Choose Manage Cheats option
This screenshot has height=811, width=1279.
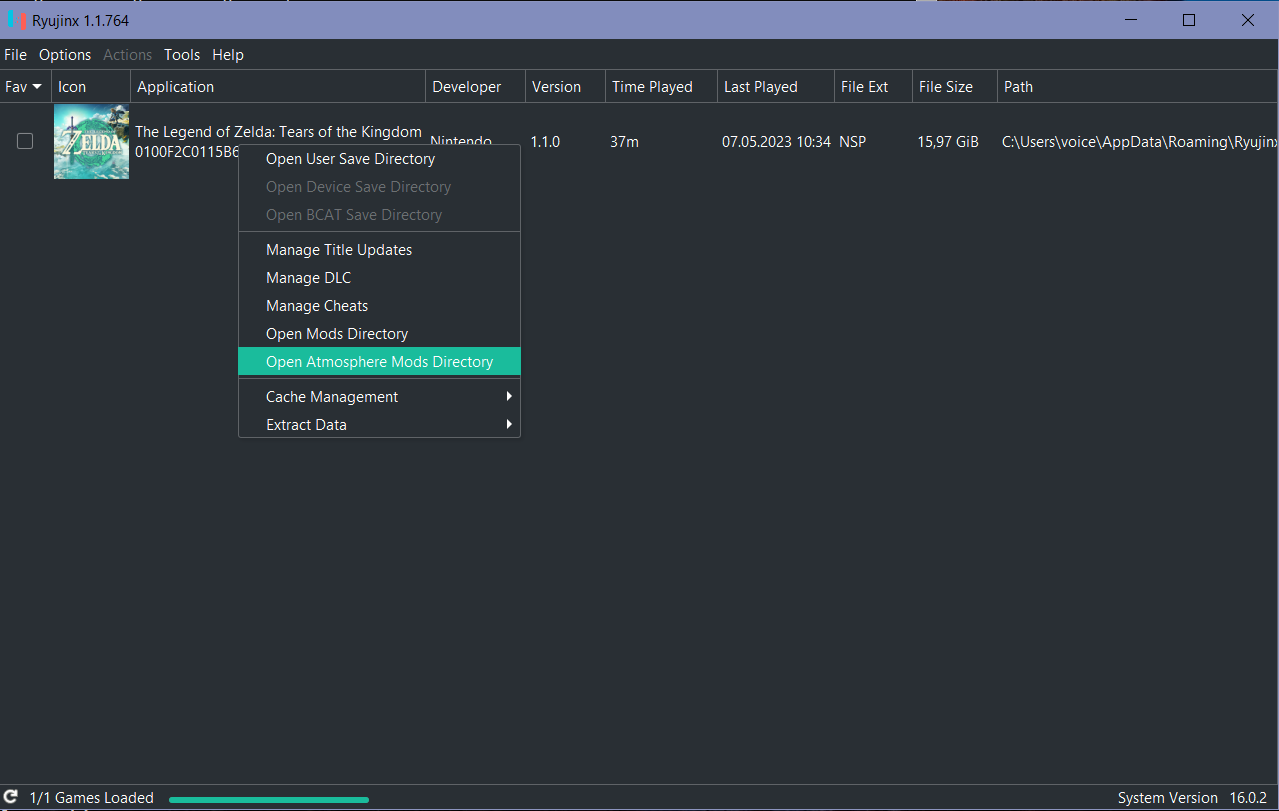tap(379, 306)
